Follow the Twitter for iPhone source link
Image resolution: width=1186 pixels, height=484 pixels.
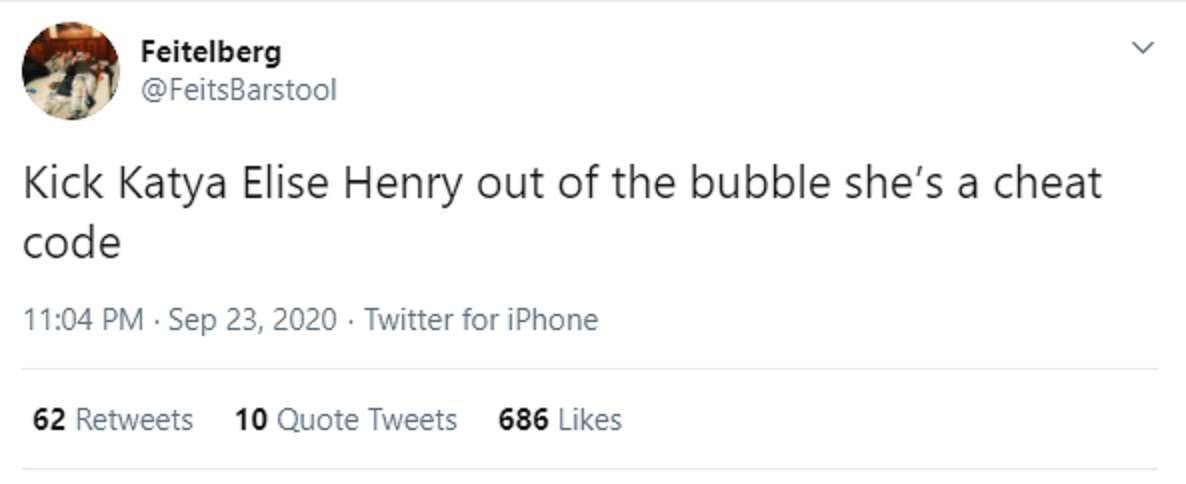481,319
